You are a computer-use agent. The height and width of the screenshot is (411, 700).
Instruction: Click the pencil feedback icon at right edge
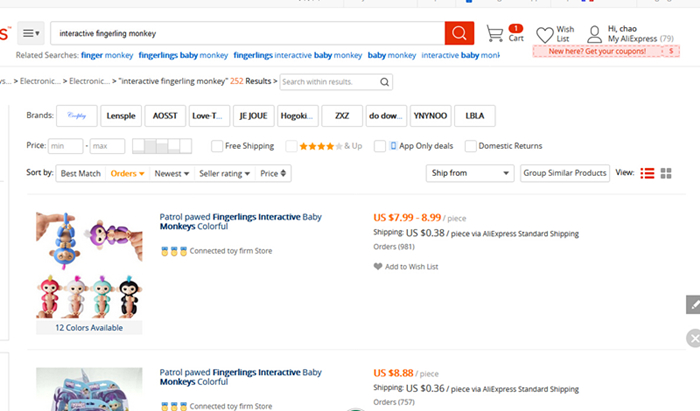693,305
